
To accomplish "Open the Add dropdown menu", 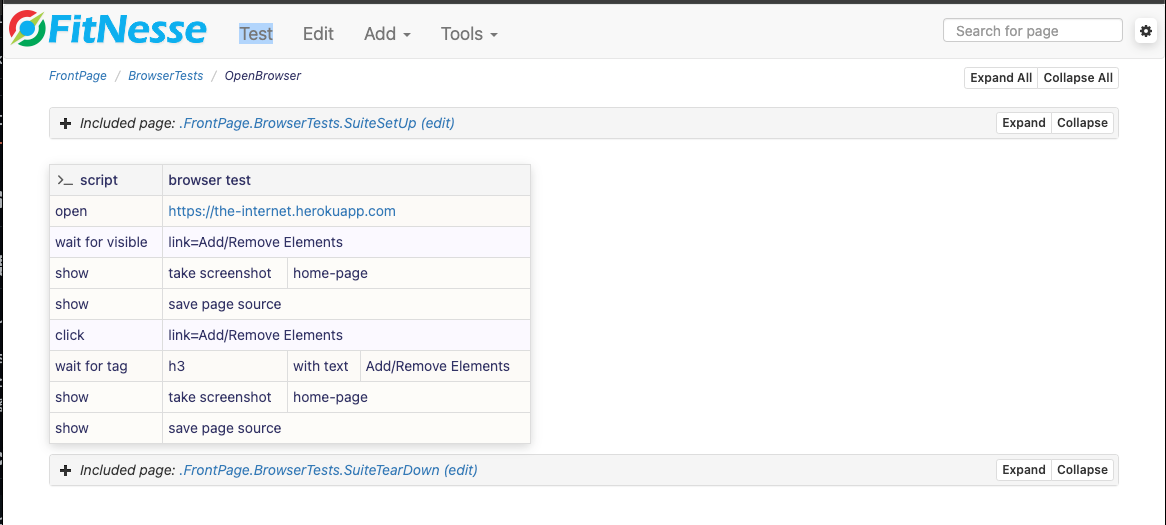I will (387, 34).
